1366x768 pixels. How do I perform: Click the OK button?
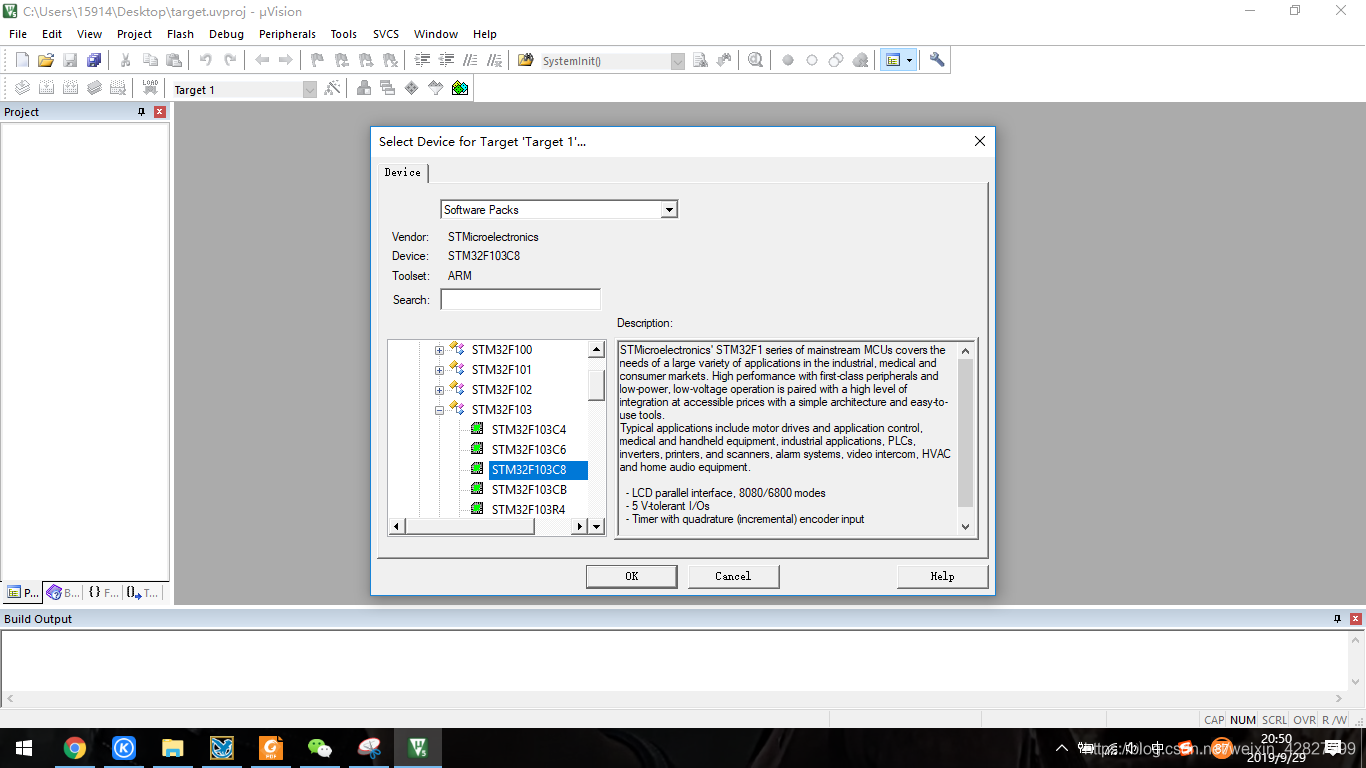point(631,576)
